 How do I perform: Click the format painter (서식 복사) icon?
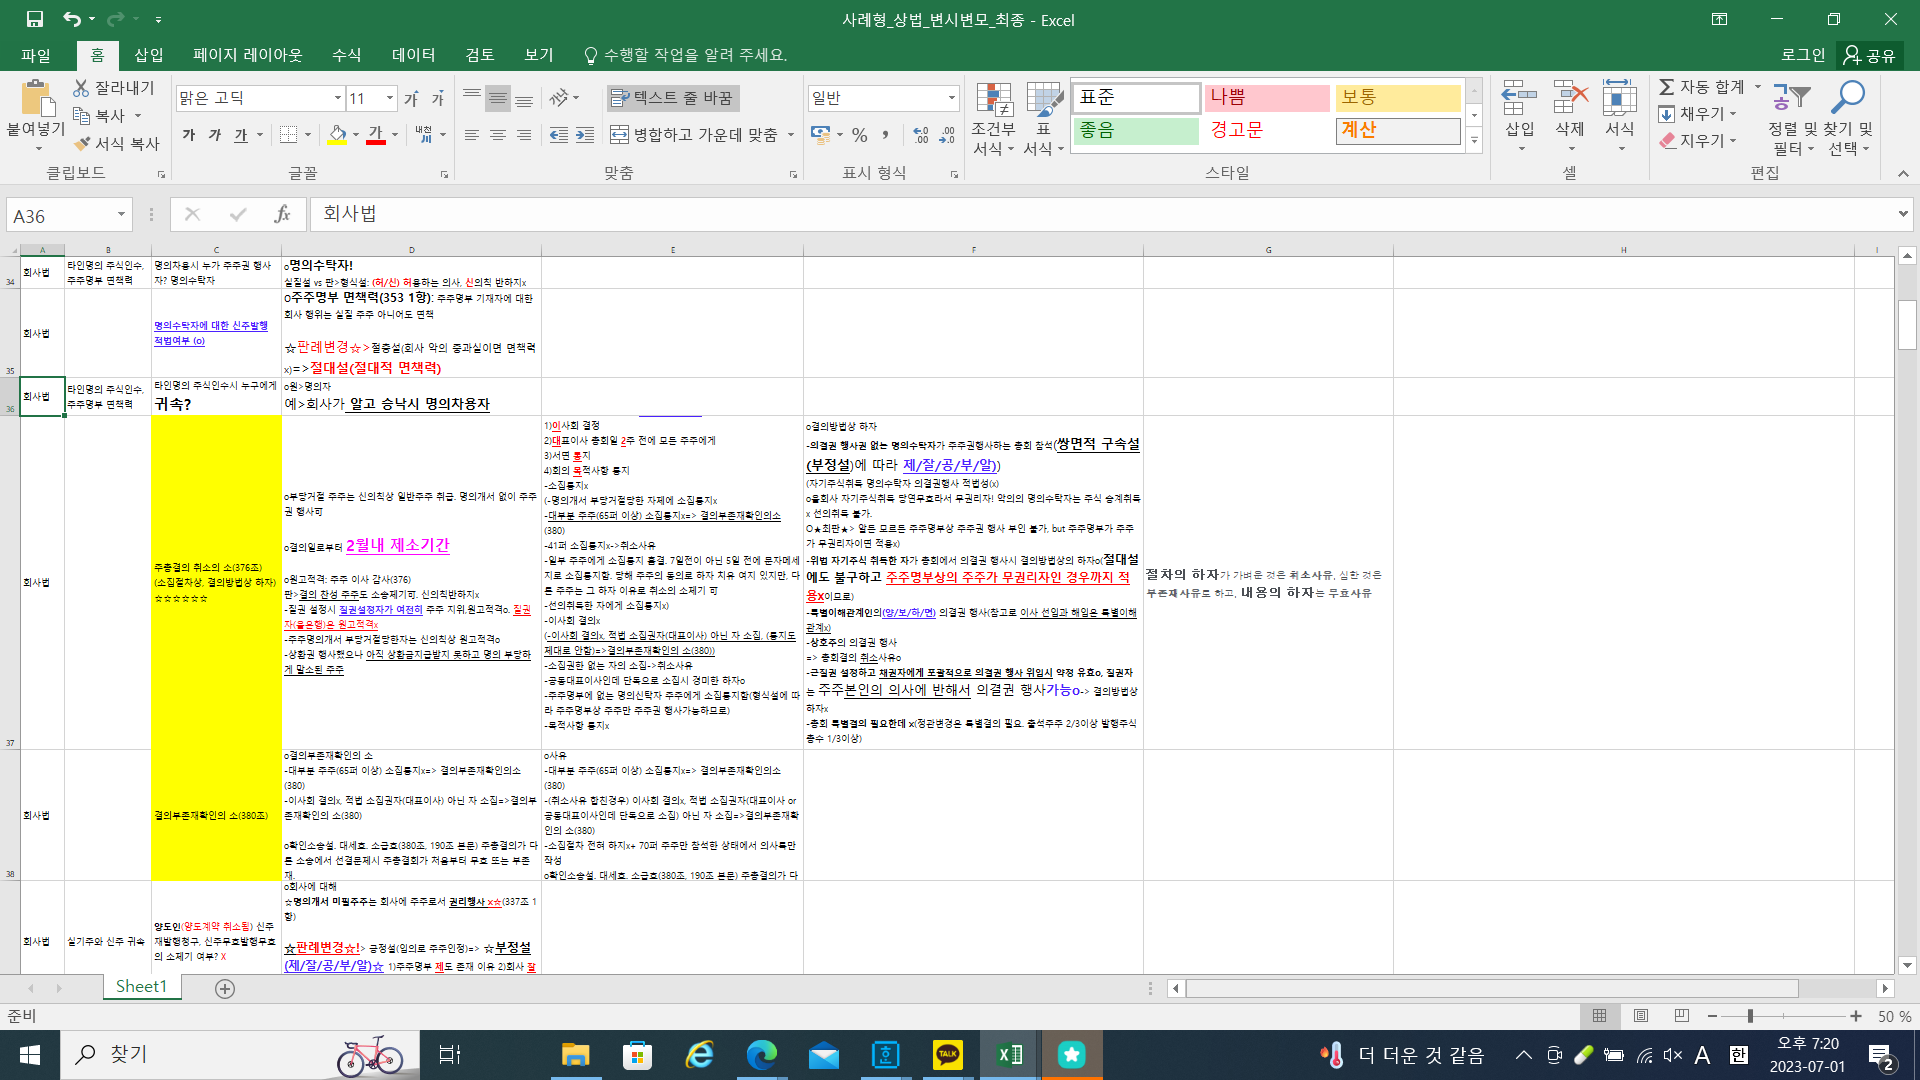(83, 144)
